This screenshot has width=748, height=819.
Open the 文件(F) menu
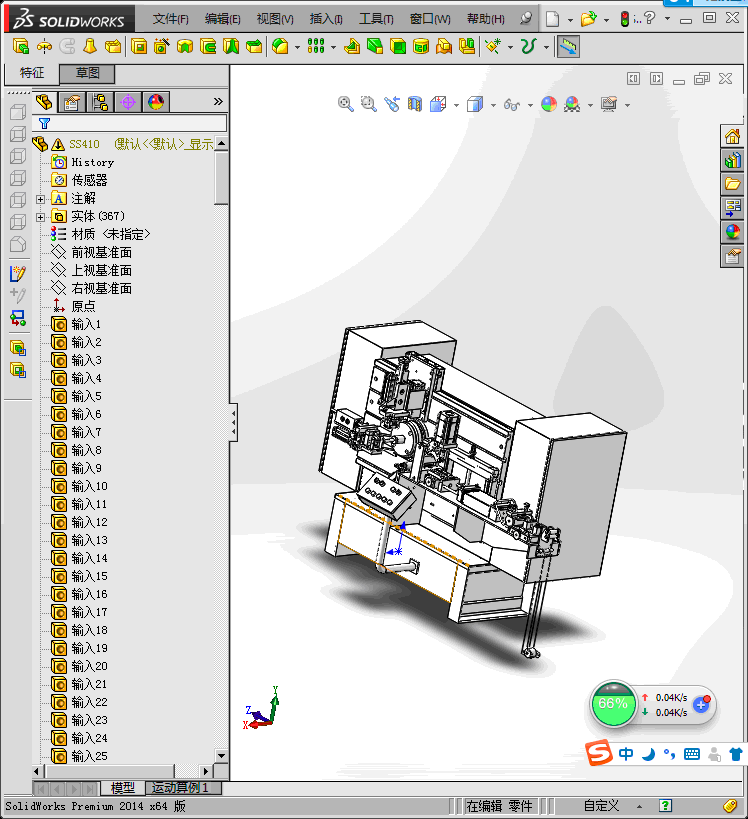coord(170,19)
